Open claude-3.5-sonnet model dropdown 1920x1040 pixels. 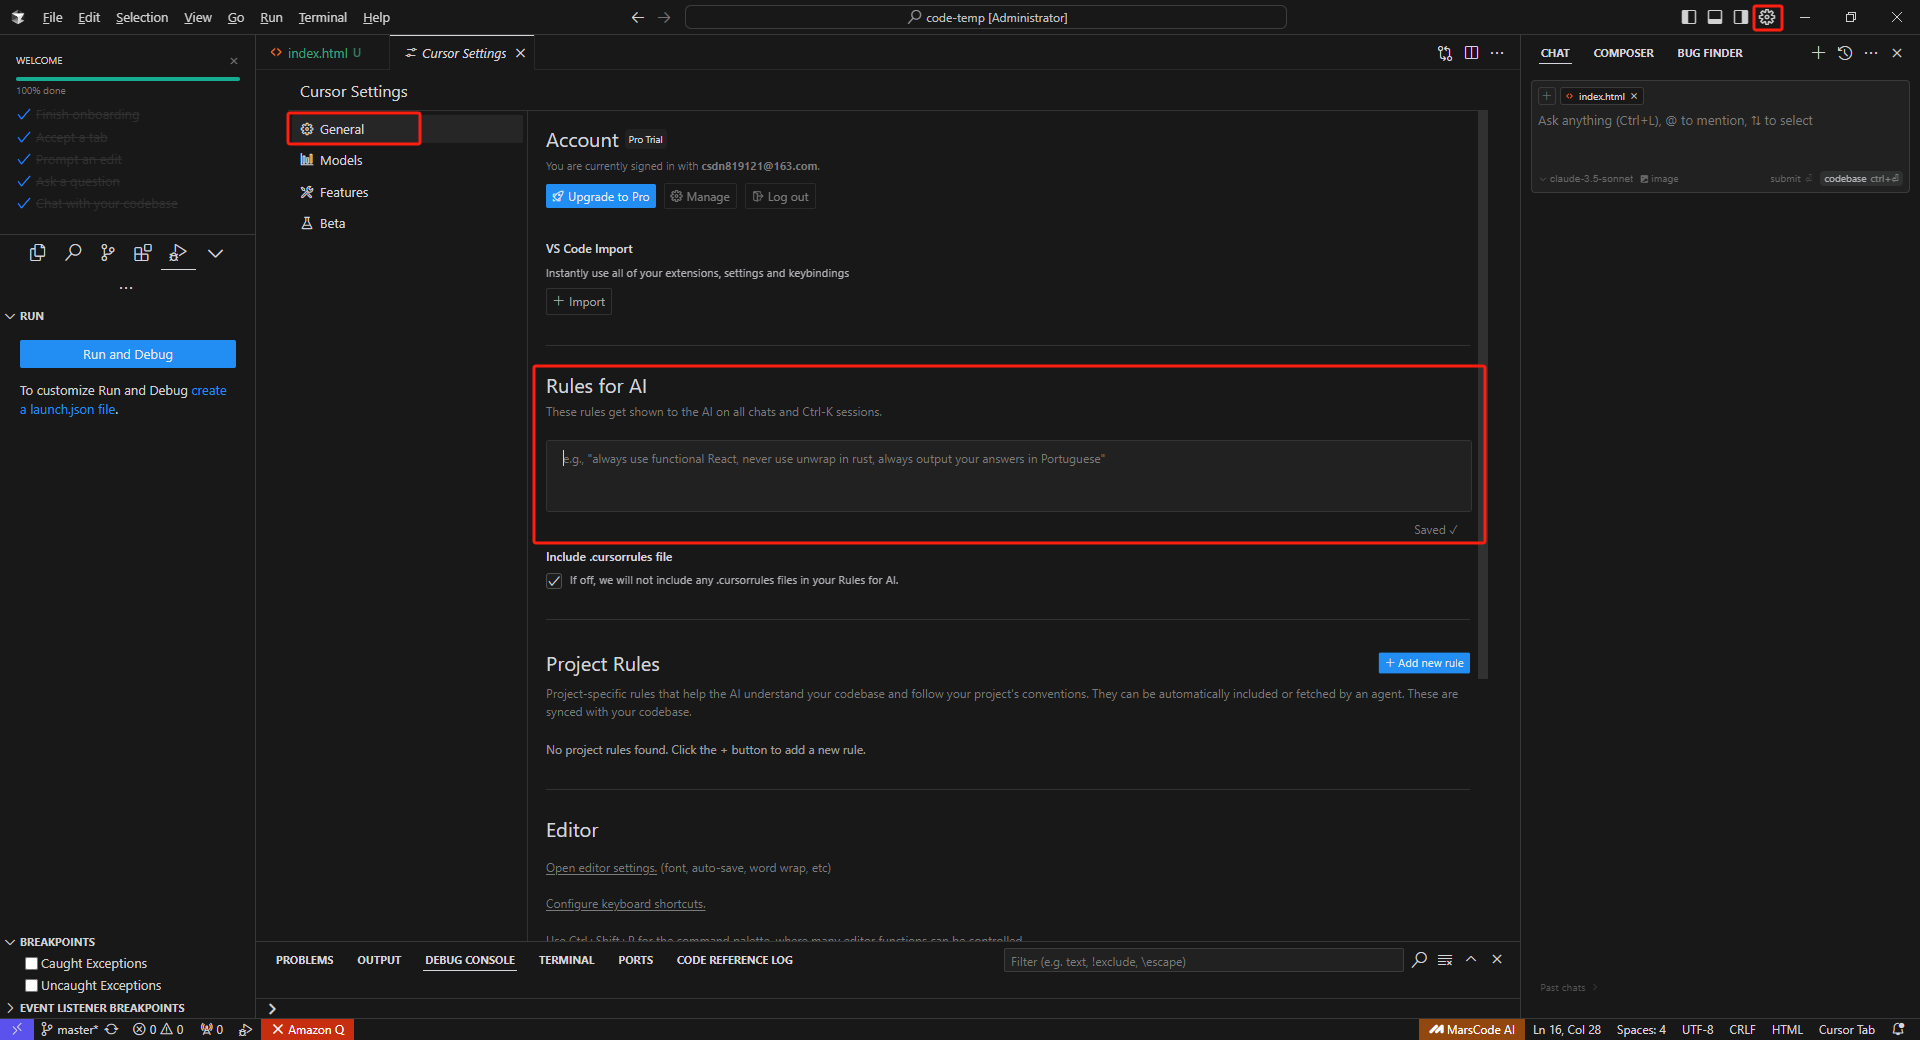click(x=1587, y=179)
